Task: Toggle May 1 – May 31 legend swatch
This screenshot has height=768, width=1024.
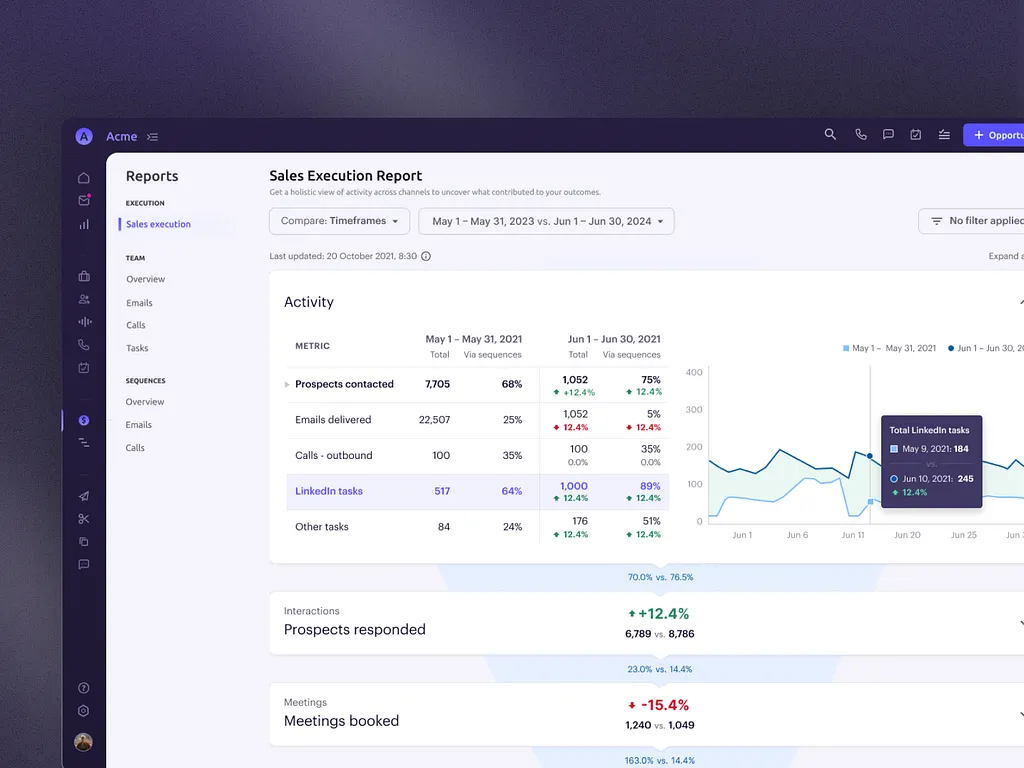Action: pos(846,348)
